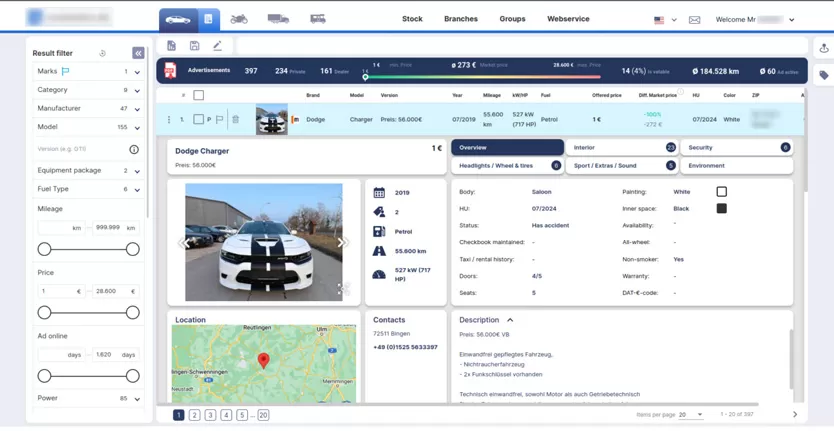The width and height of the screenshot is (834, 431).
Task: Click the Mileage slider right handle
Action: coord(132,249)
